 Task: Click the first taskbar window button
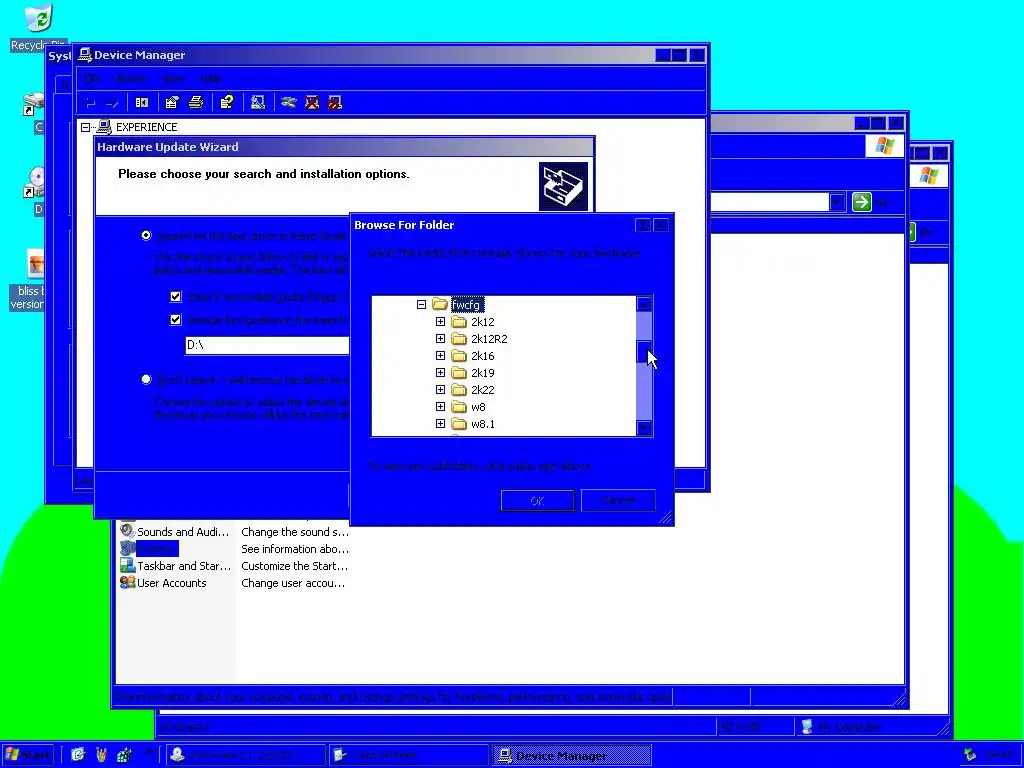[245, 756]
